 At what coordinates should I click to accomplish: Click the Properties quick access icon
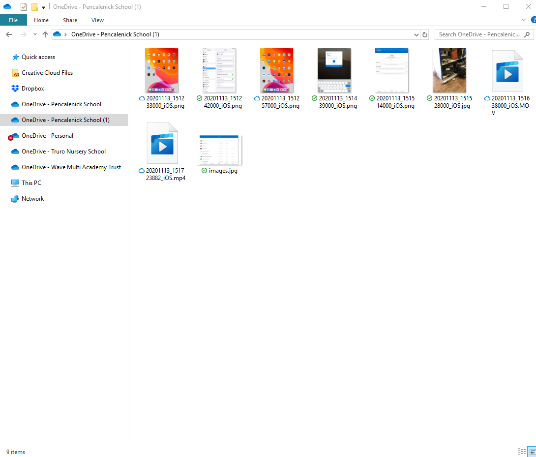click(x=23, y=7)
